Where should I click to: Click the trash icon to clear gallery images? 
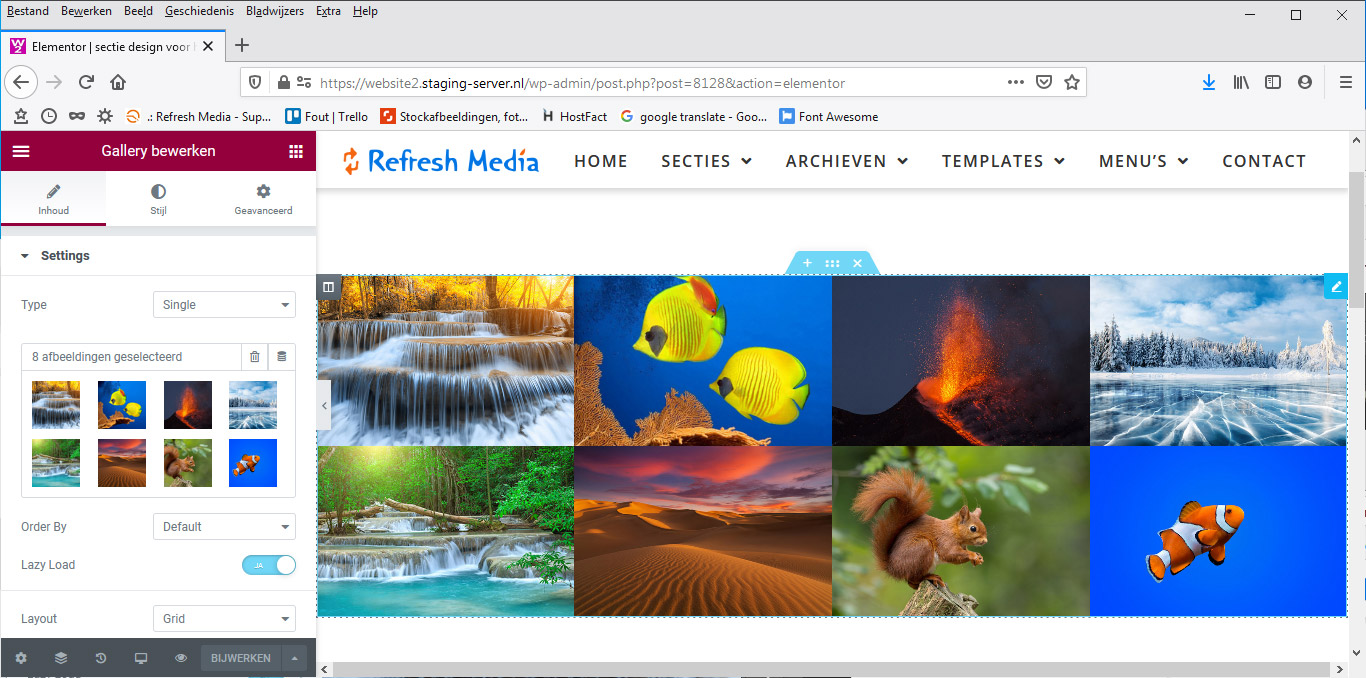click(254, 357)
